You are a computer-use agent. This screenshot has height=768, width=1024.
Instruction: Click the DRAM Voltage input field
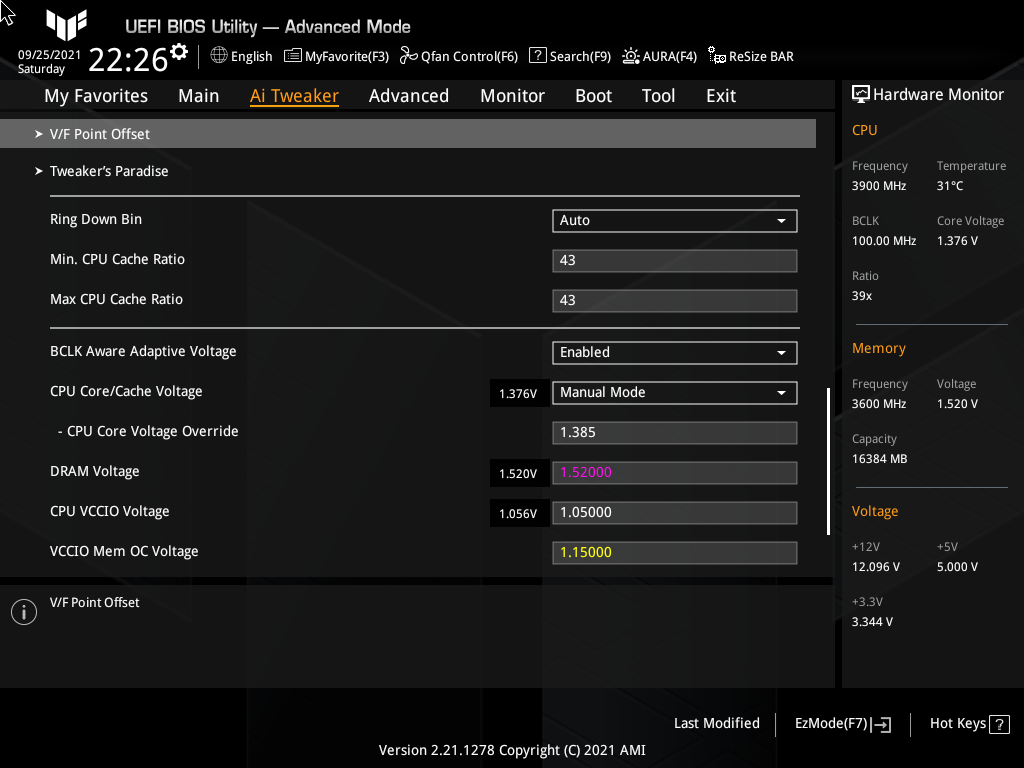pyautogui.click(x=675, y=472)
